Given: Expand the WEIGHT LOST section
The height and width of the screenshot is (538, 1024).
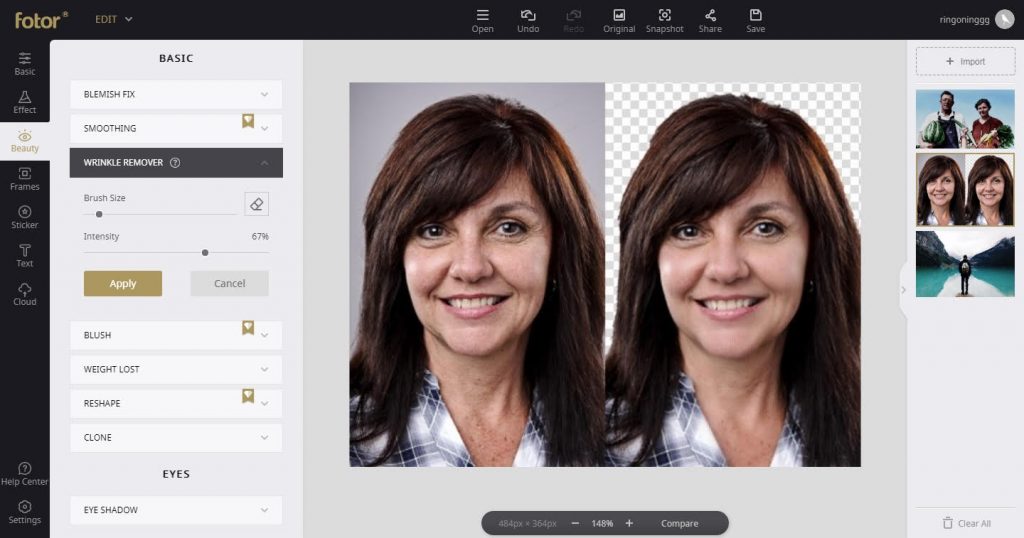Looking at the screenshot, I should (176, 369).
